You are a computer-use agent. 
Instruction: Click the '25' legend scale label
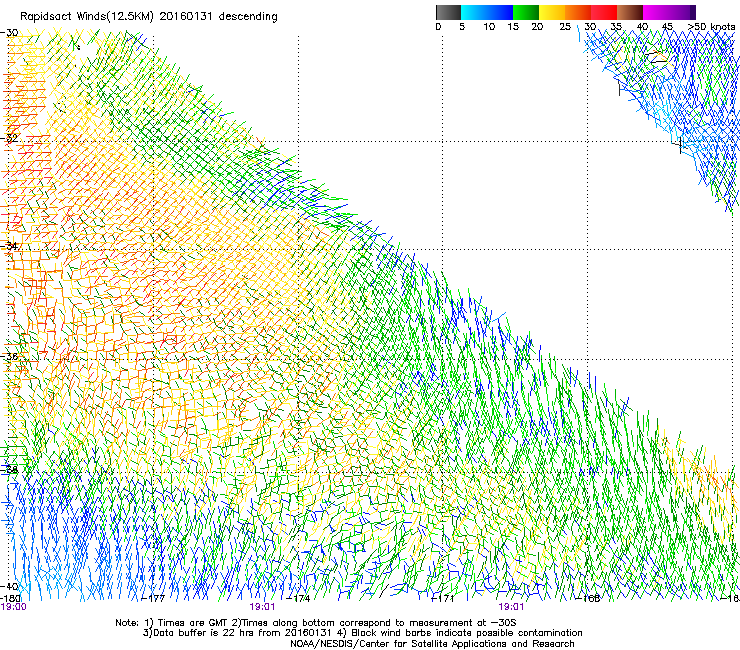pos(565,27)
